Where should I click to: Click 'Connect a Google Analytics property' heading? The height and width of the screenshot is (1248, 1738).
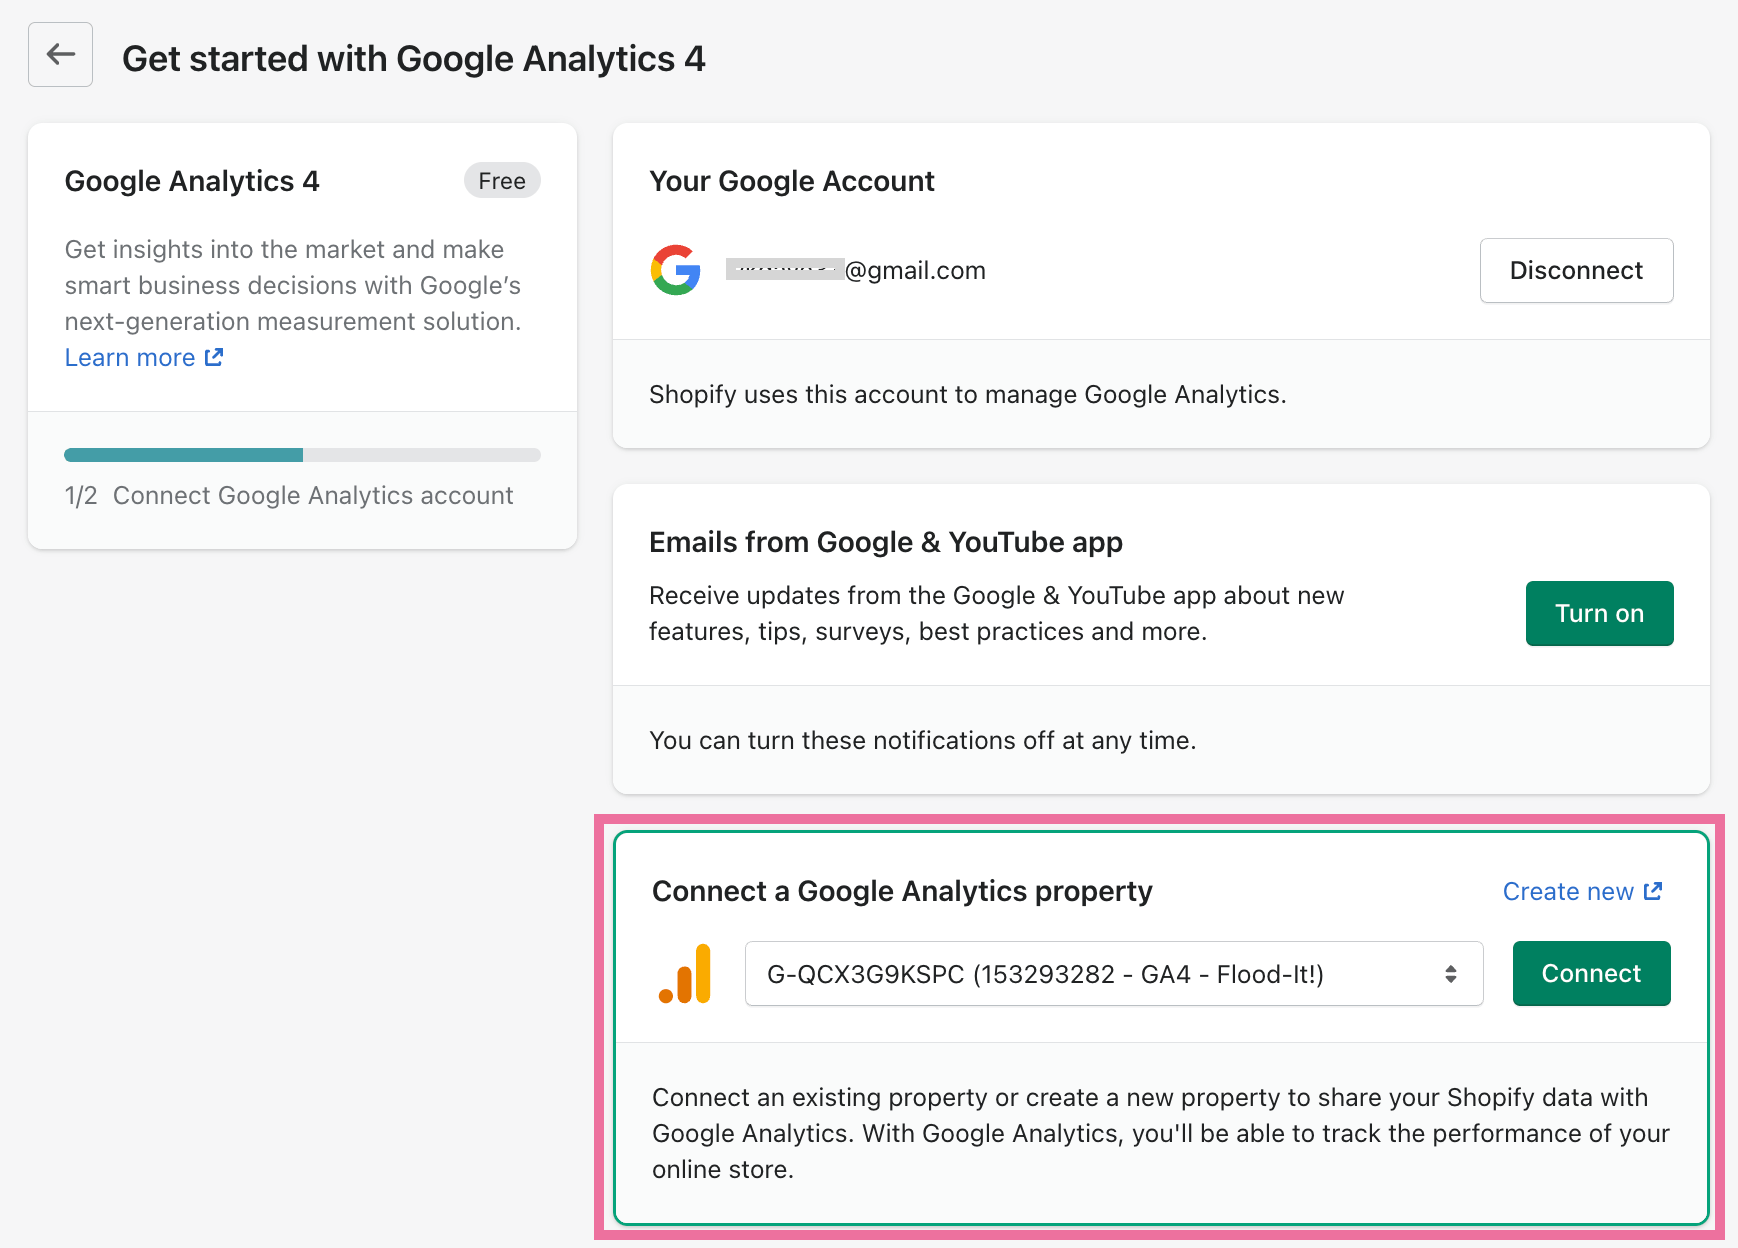(x=902, y=891)
